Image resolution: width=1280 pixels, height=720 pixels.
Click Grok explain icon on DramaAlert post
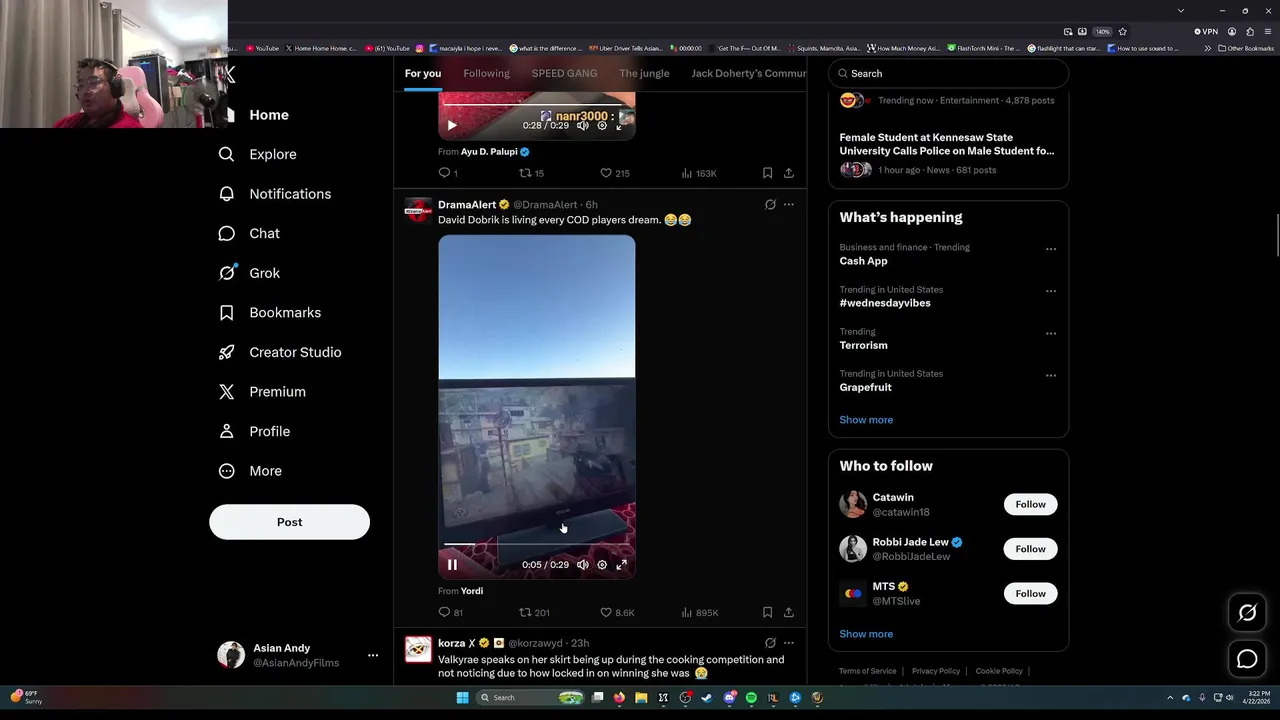[770, 204]
